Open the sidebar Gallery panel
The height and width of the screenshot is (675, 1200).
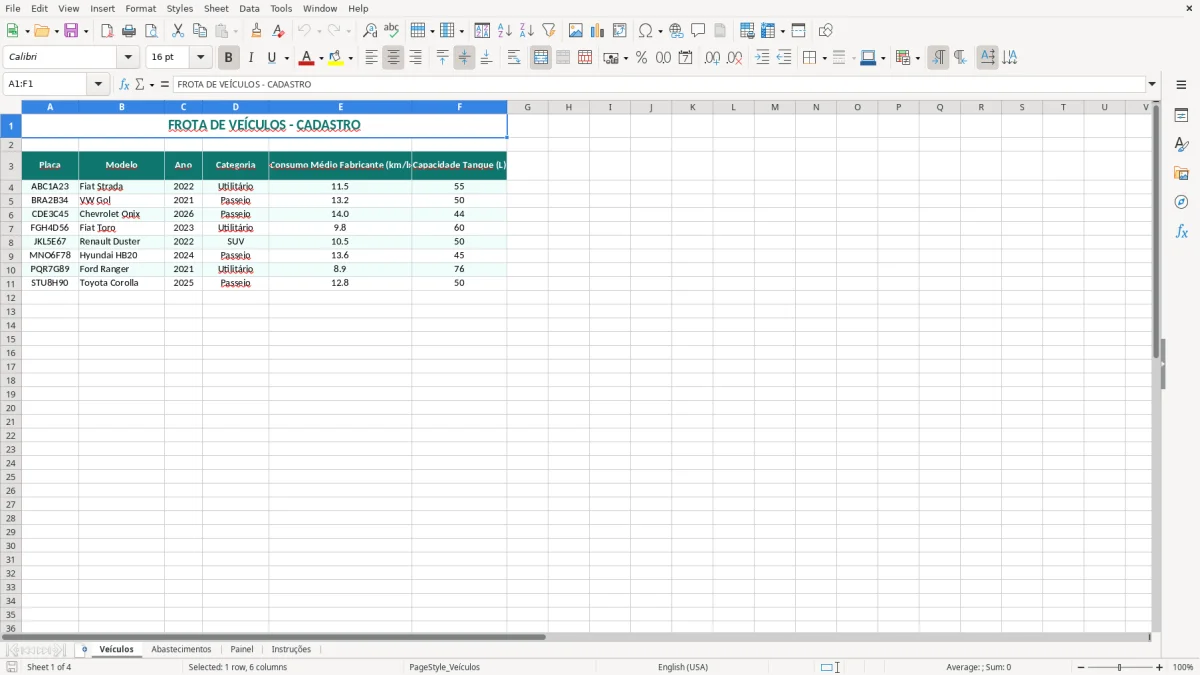pyautogui.click(x=1181, y=174)
